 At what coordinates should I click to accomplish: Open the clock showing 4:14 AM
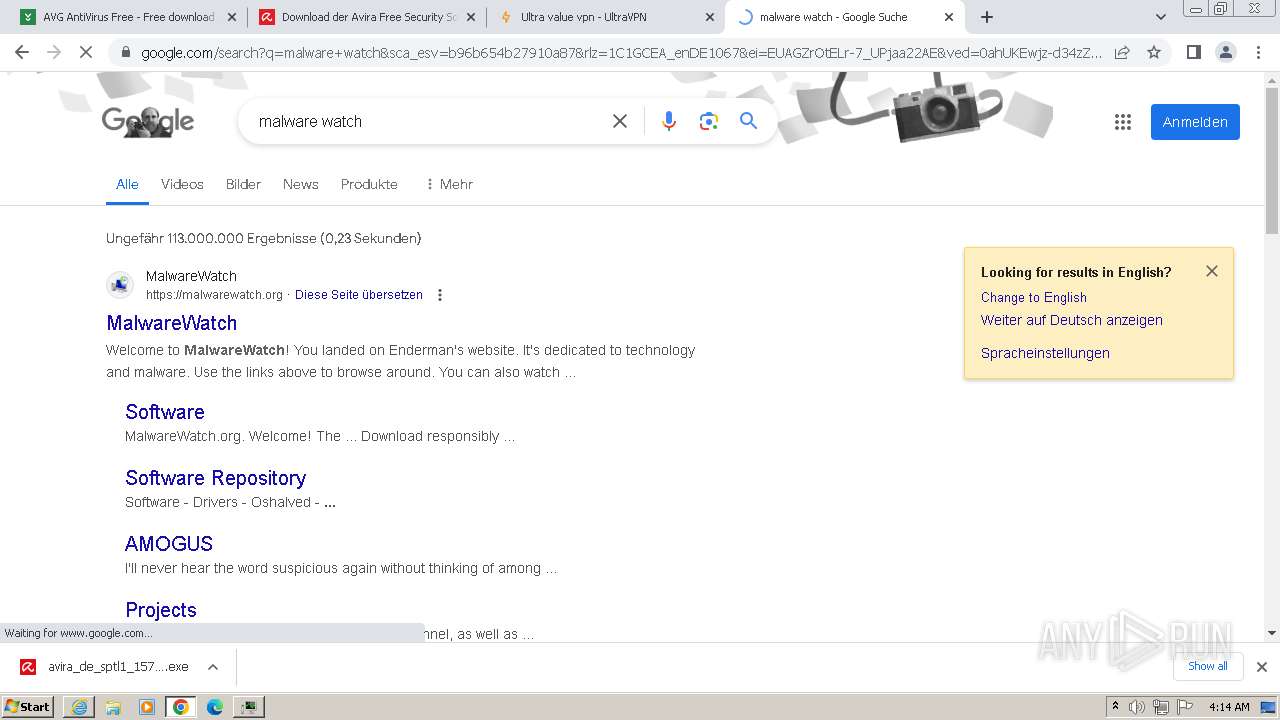[1229, 707]
